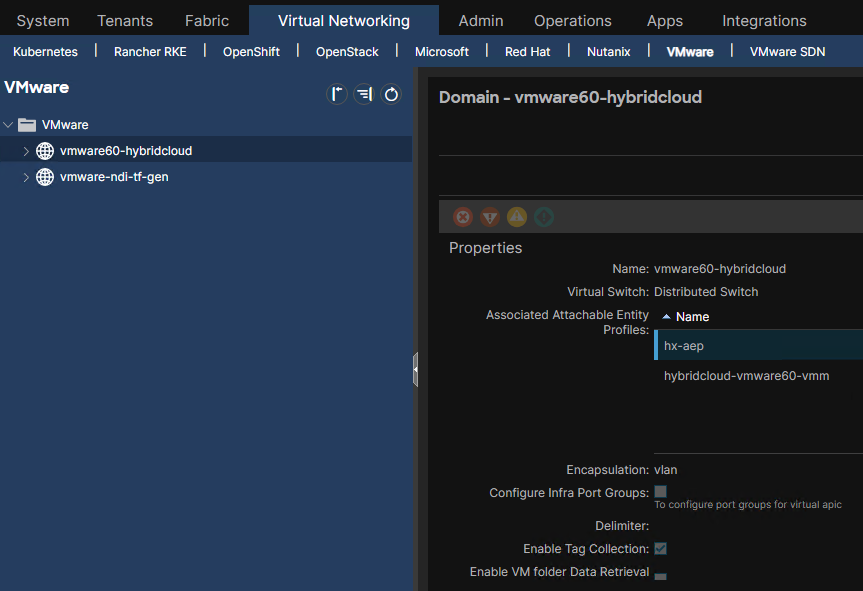Click the Properties section heading

point(485,248)
